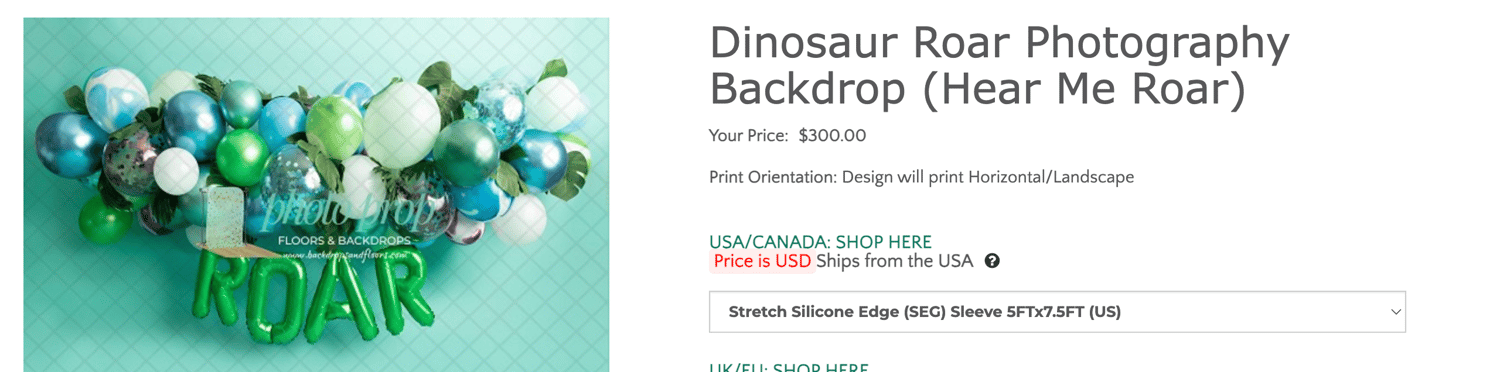Image resolution: width=1500 pixels, height=372 pixels.
Task: Click the chevron arrow on the size dropdown
Action: click(1396, 312)
